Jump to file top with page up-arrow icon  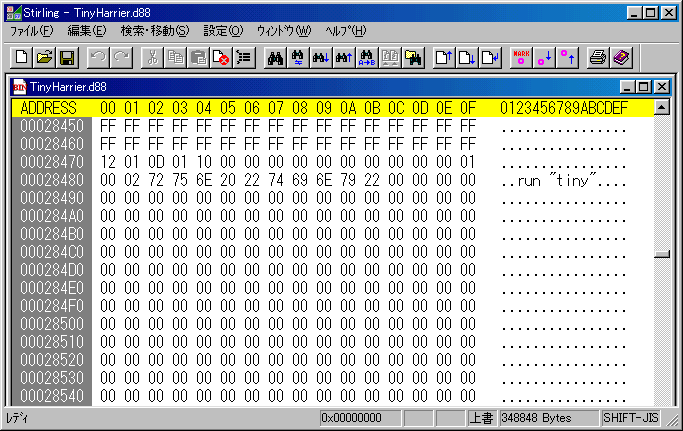point(444,58)
